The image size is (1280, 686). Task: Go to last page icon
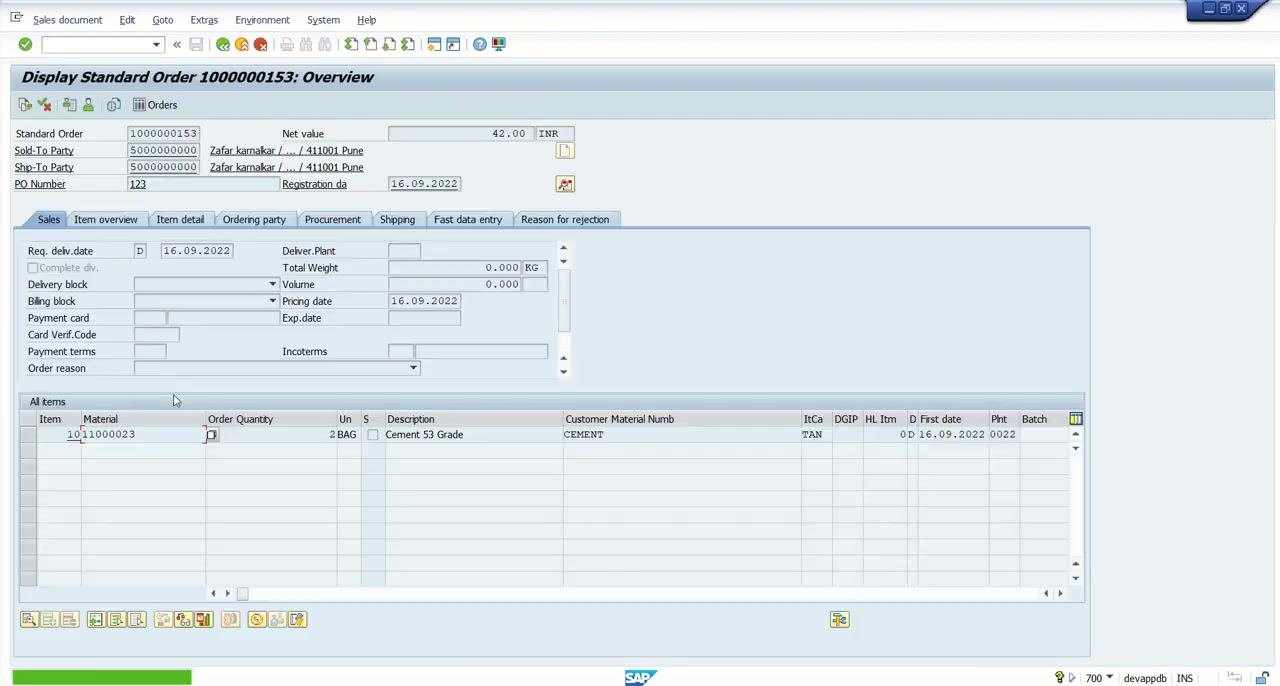point(408,44)
